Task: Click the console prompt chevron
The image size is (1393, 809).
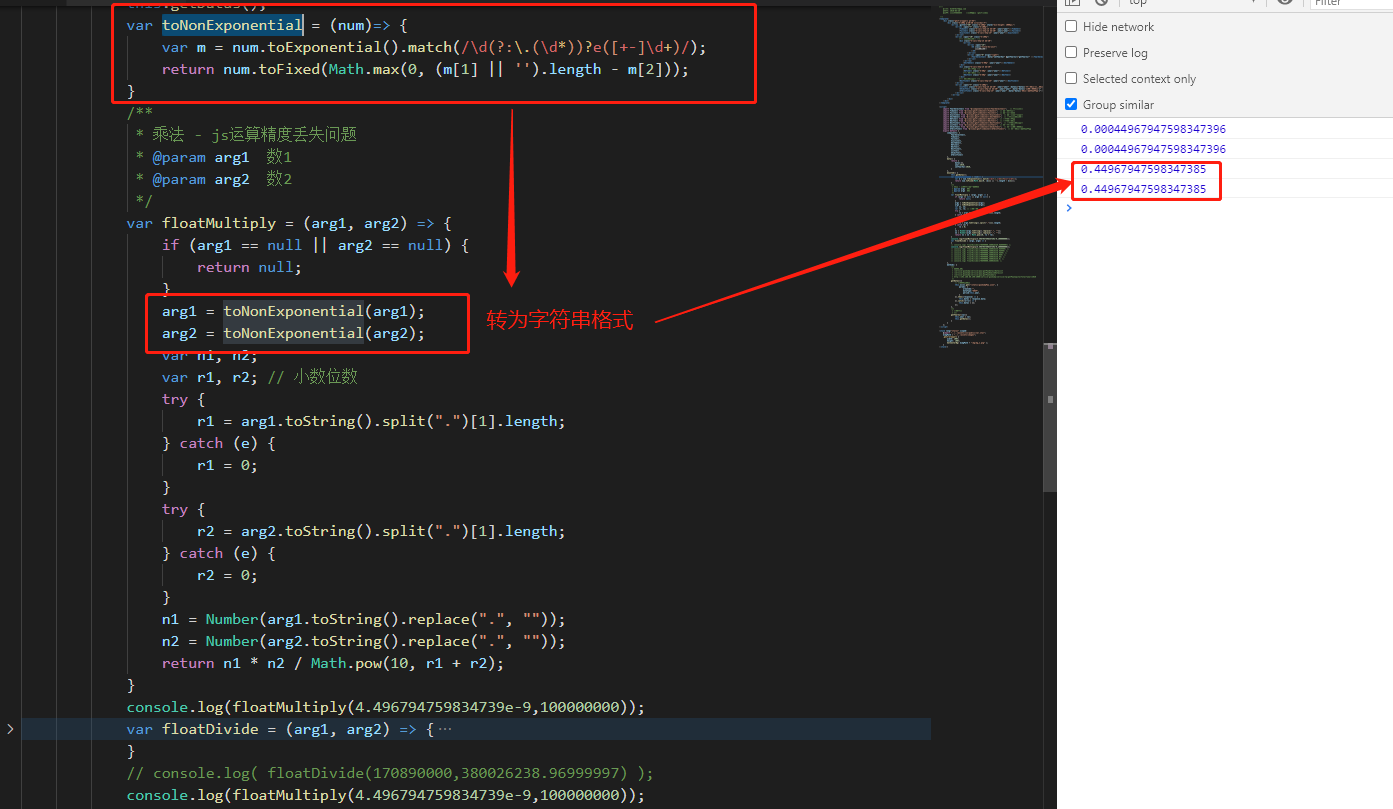Action: (x=1069, y=208)
